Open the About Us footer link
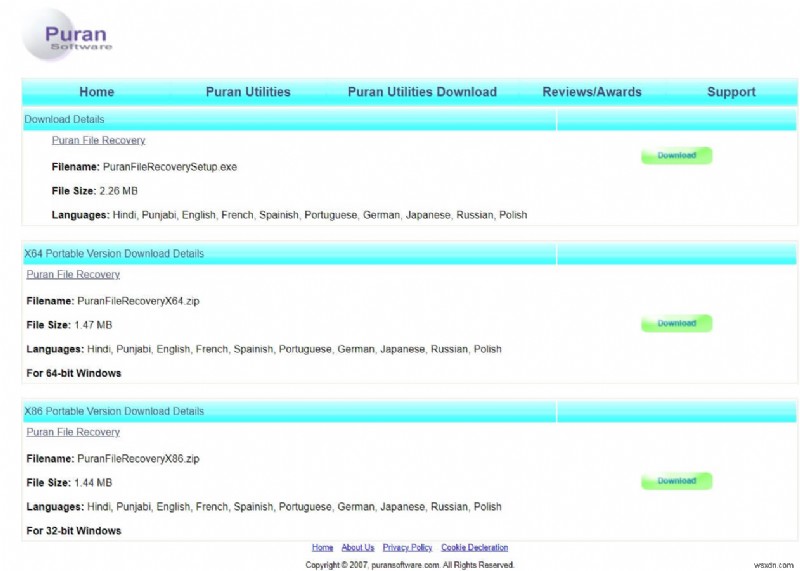The image size is (800, 571). [358, 548]
